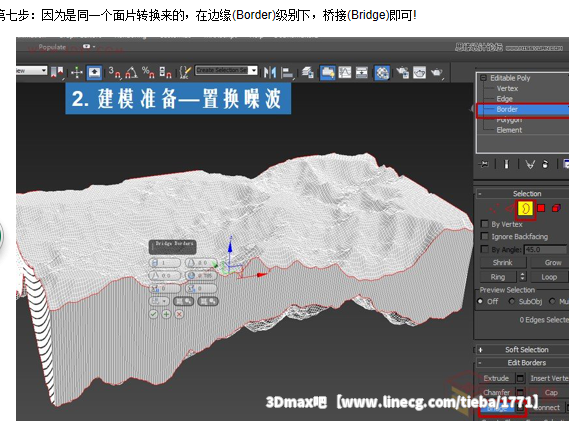Click the Grow button
578x421 pixels.
point(551,262)
